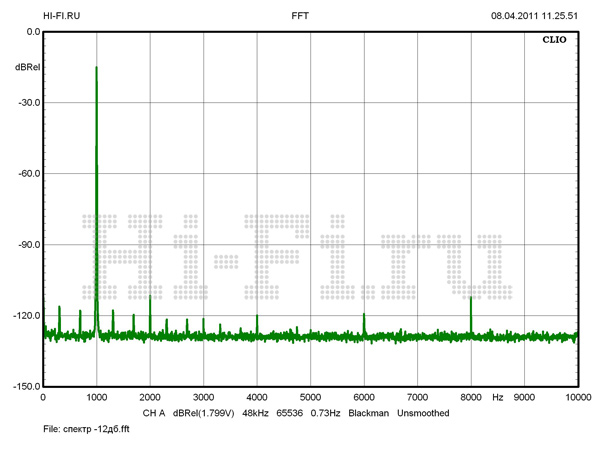This screenshot has height=450, width=600.
Task: Click the CH A channel label
Action: tap(153, 412)
